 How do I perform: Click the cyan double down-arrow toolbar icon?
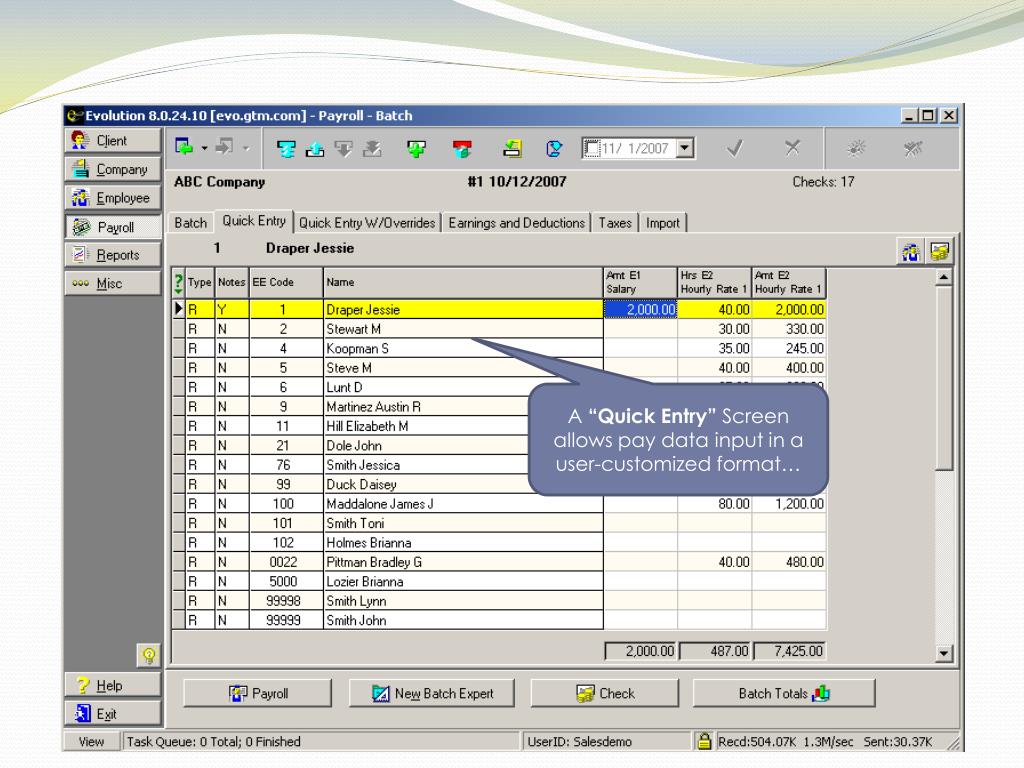click(x=286, y=149)
